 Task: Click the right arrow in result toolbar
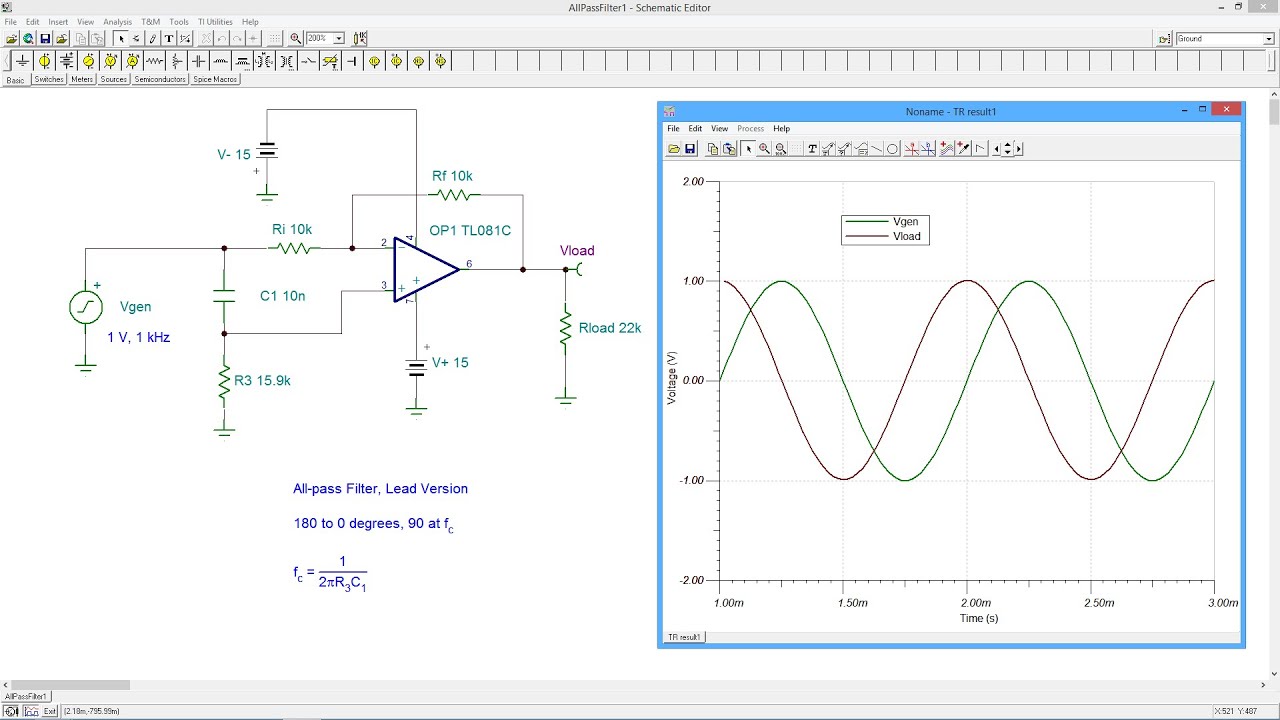pos(1018,149)
